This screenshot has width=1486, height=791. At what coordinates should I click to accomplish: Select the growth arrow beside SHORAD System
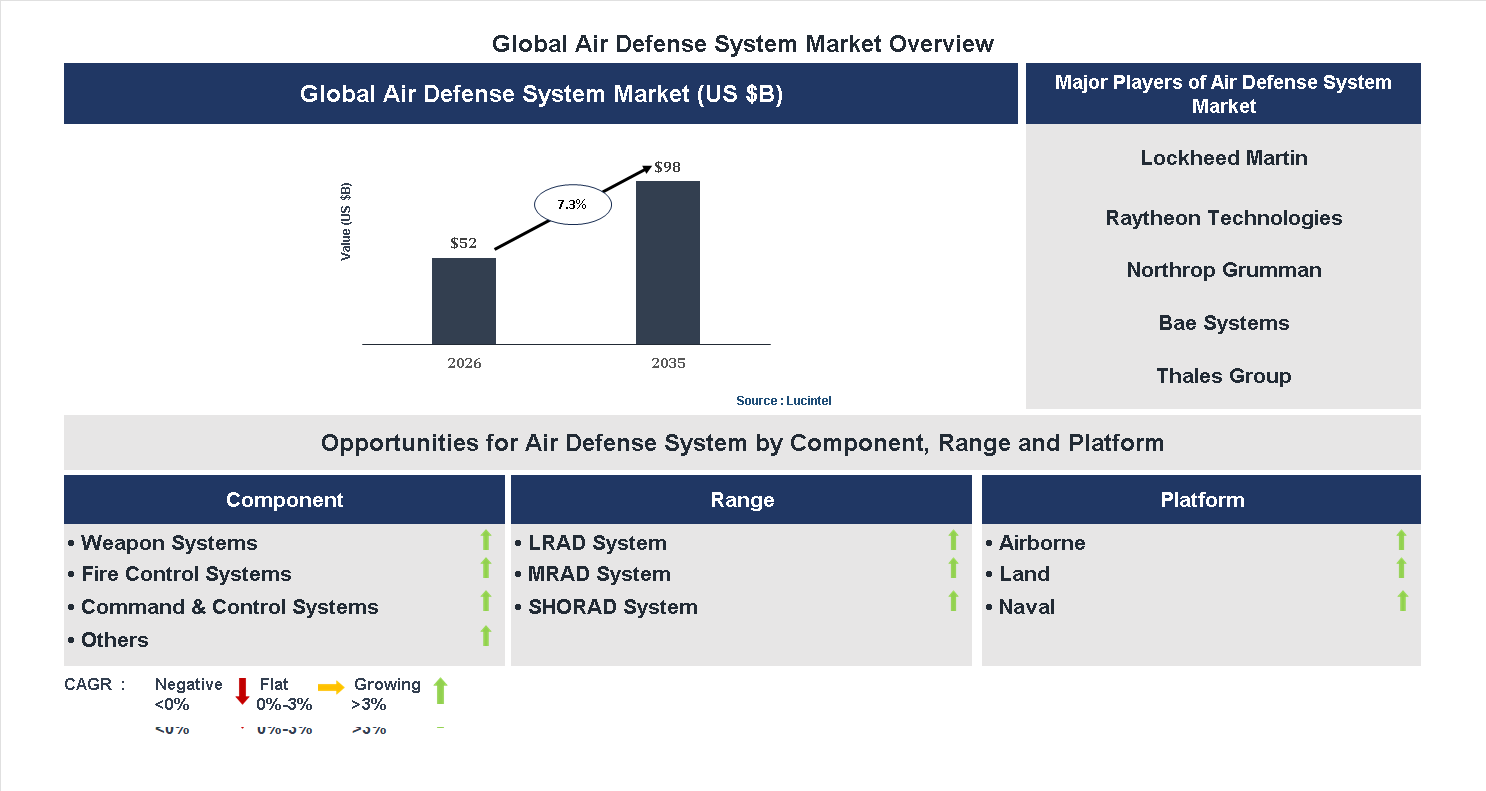tap(952, 602)
